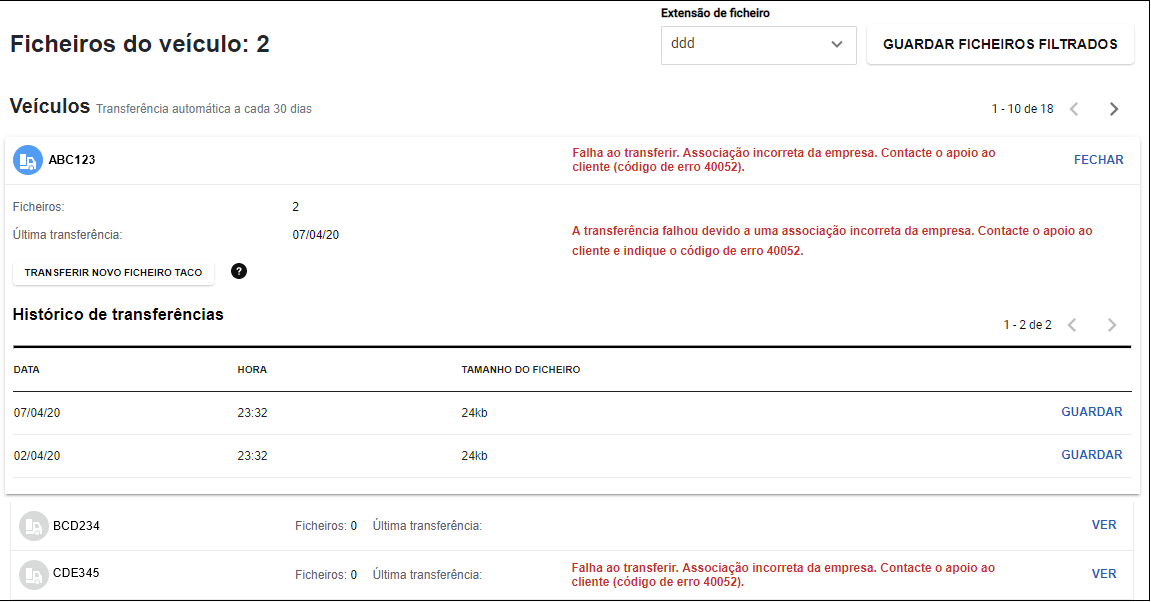1151x602 pixels.
Task: Click the ABC123 vehicle name
Action: 72,160
